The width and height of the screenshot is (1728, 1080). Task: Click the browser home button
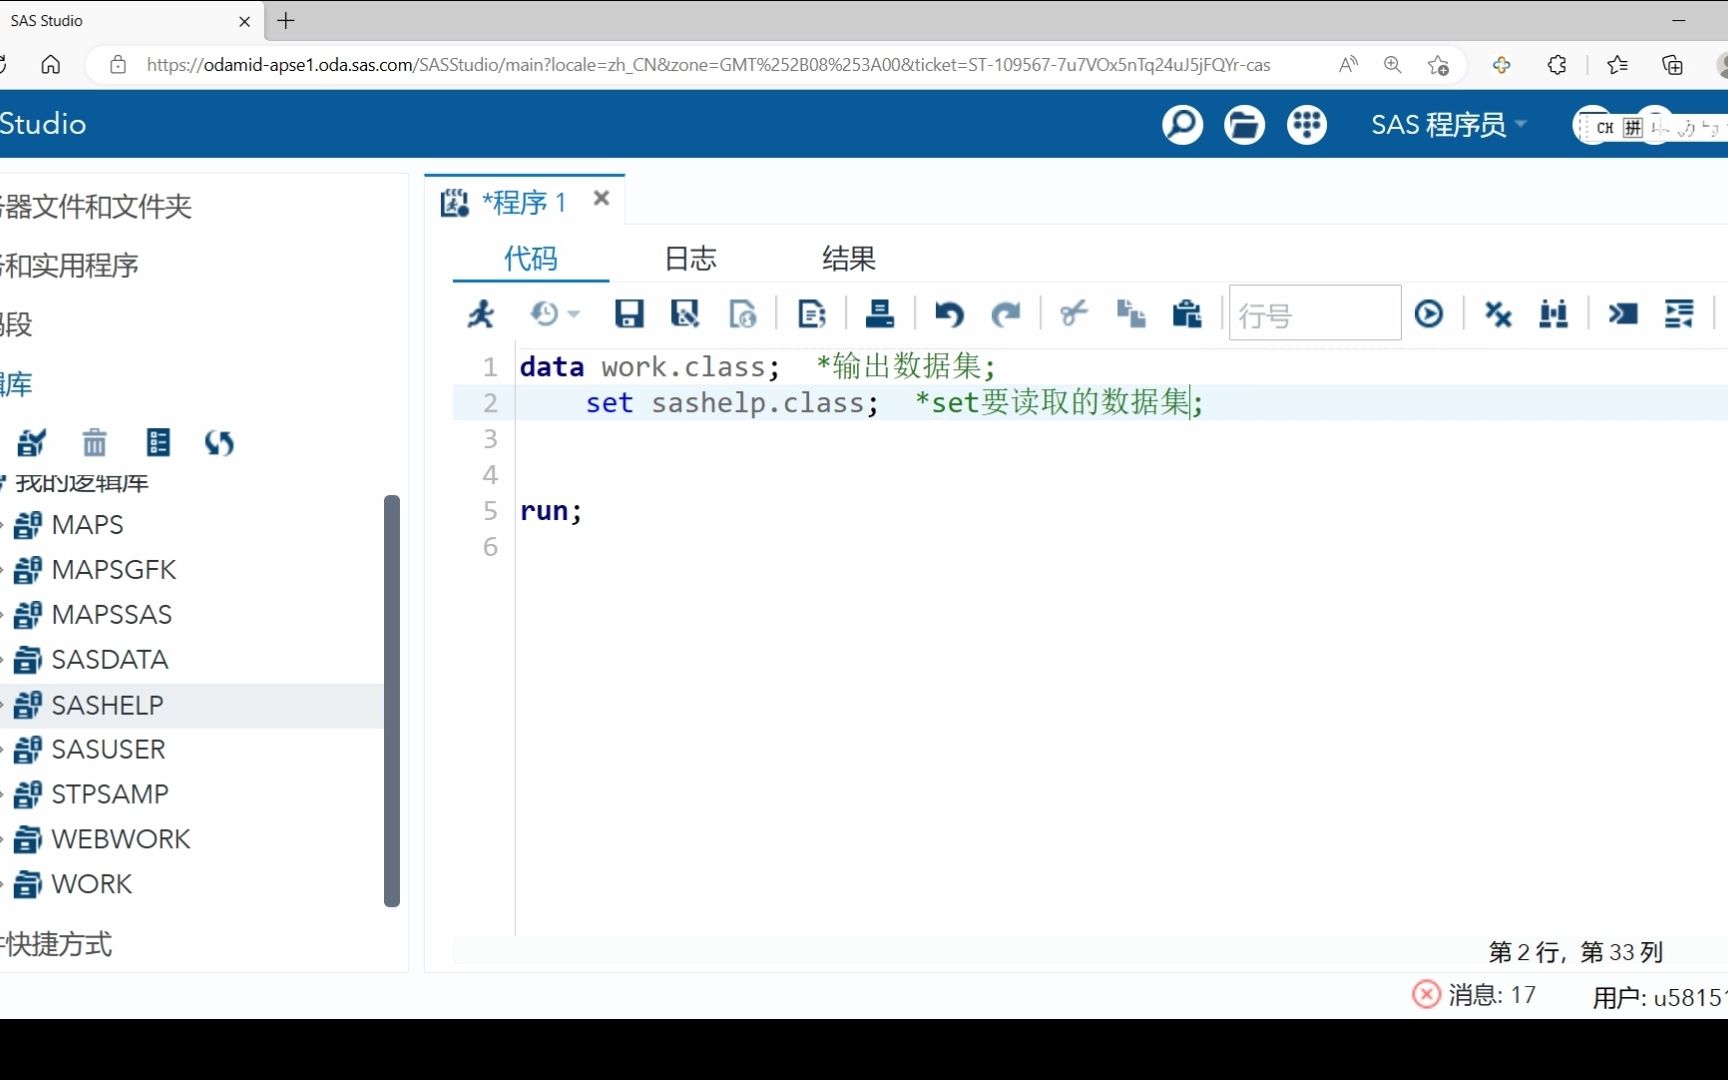(51, 65)
